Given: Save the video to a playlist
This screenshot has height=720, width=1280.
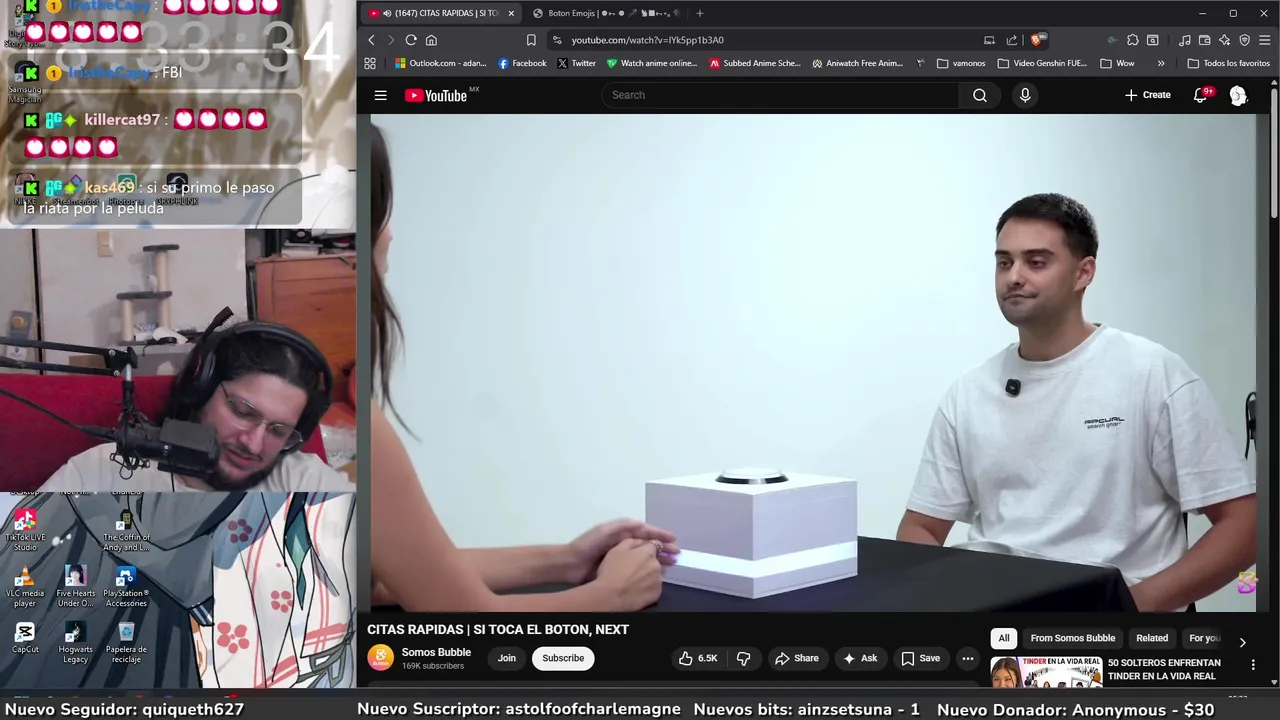Looking at the screenshot, I should point(920,658).
